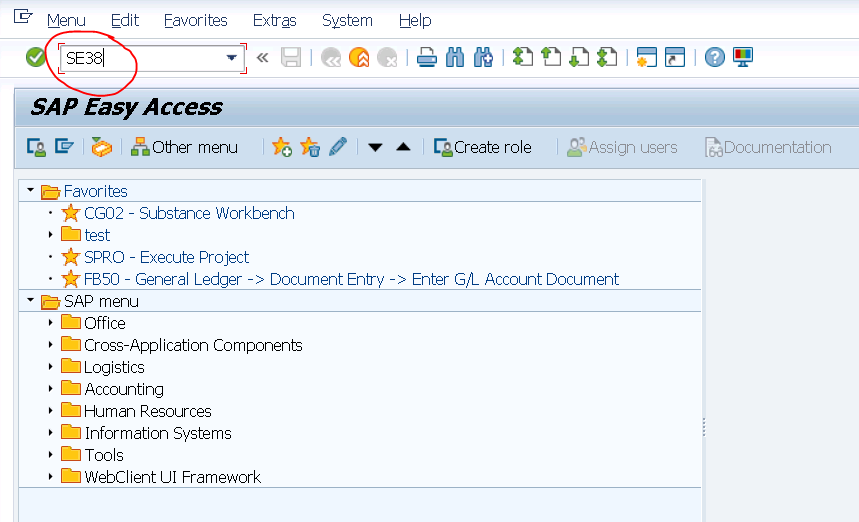The width and height of the screenshot is (859, 522).
Task: Click the orange Exit icon
Action: (x=359, y=57)
